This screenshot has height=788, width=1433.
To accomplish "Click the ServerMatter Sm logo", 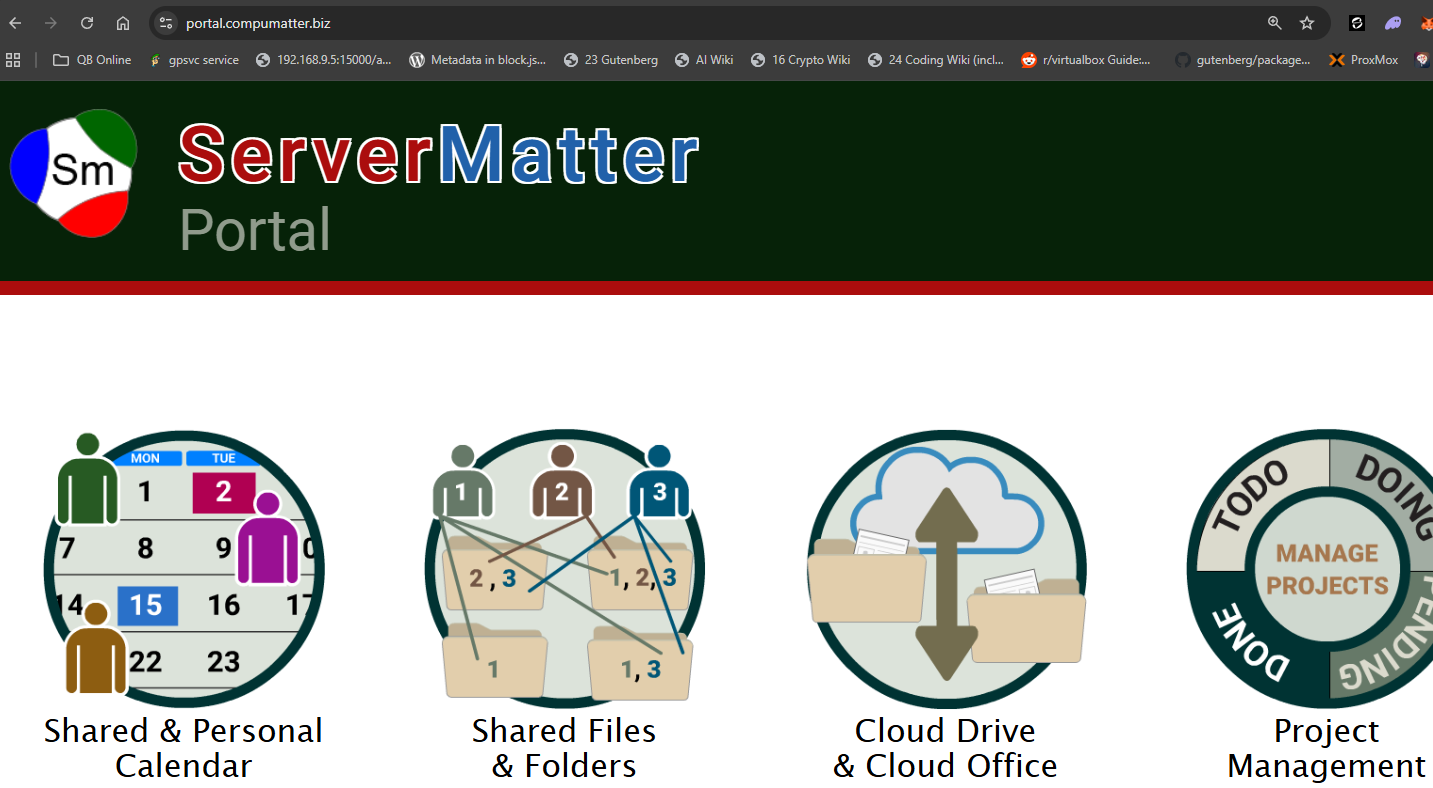I will coord(73,173).
